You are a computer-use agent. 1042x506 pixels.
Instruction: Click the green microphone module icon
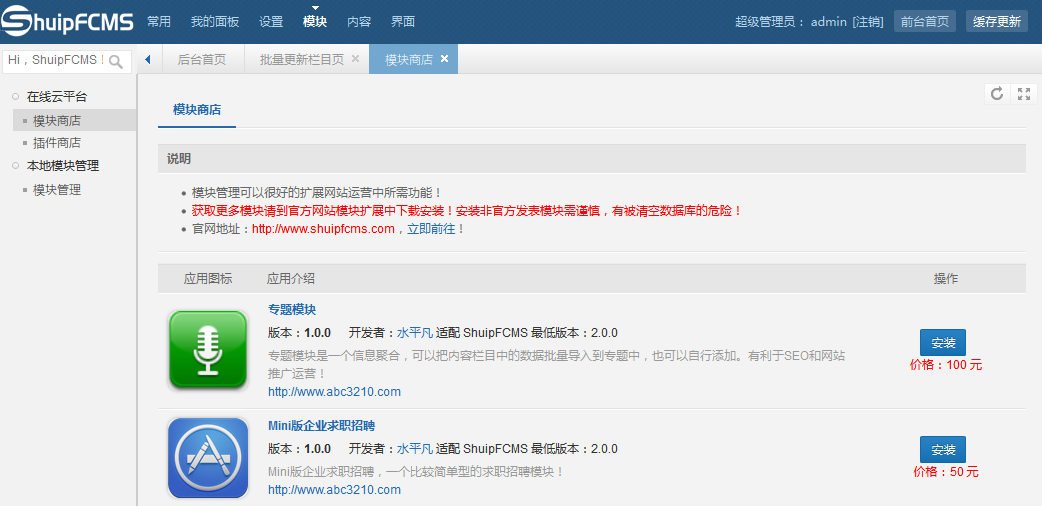[208, 350]
